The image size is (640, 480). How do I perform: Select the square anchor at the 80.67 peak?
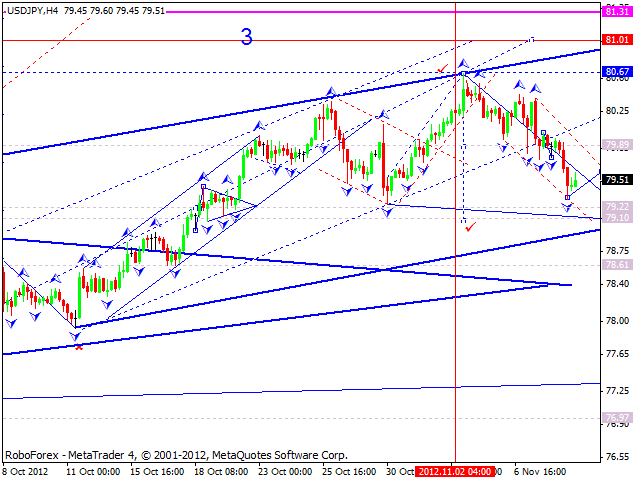coord(463,73)
